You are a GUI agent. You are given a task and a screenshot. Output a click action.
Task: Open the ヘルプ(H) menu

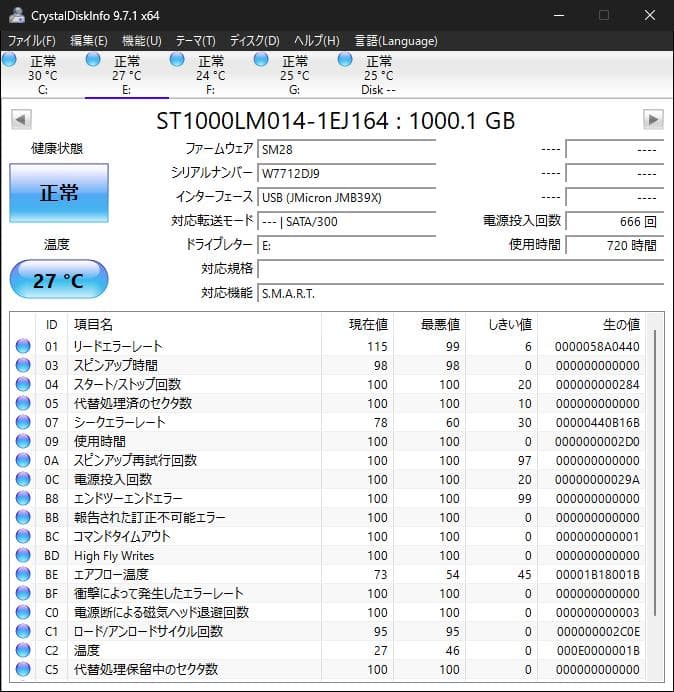[316, 41]
